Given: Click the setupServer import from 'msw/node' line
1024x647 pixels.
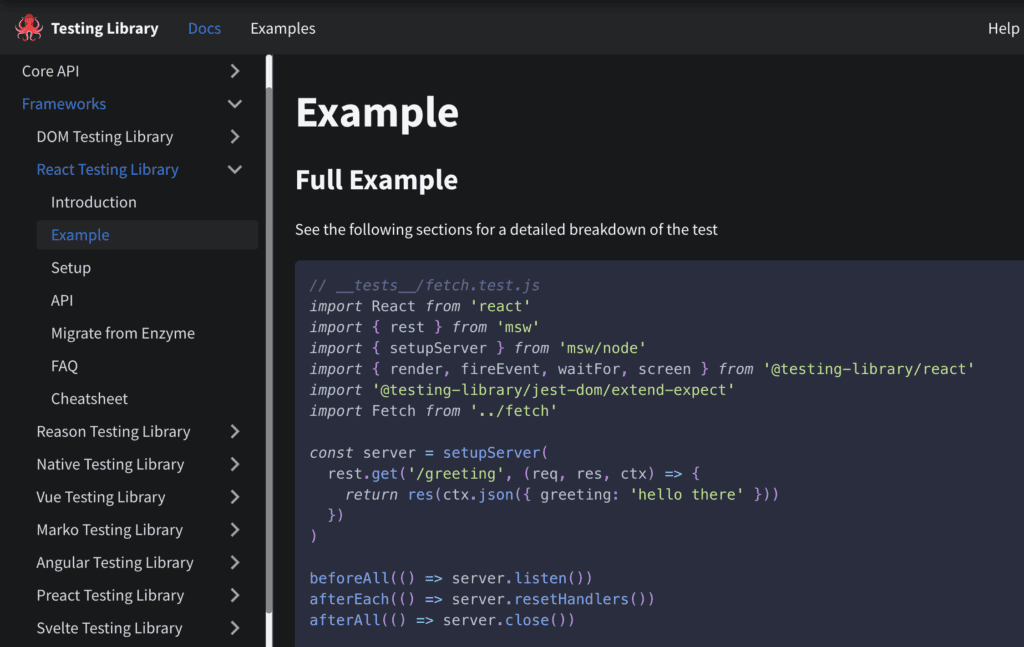Looking at the screenshot, I should click(x=477, y=348).
